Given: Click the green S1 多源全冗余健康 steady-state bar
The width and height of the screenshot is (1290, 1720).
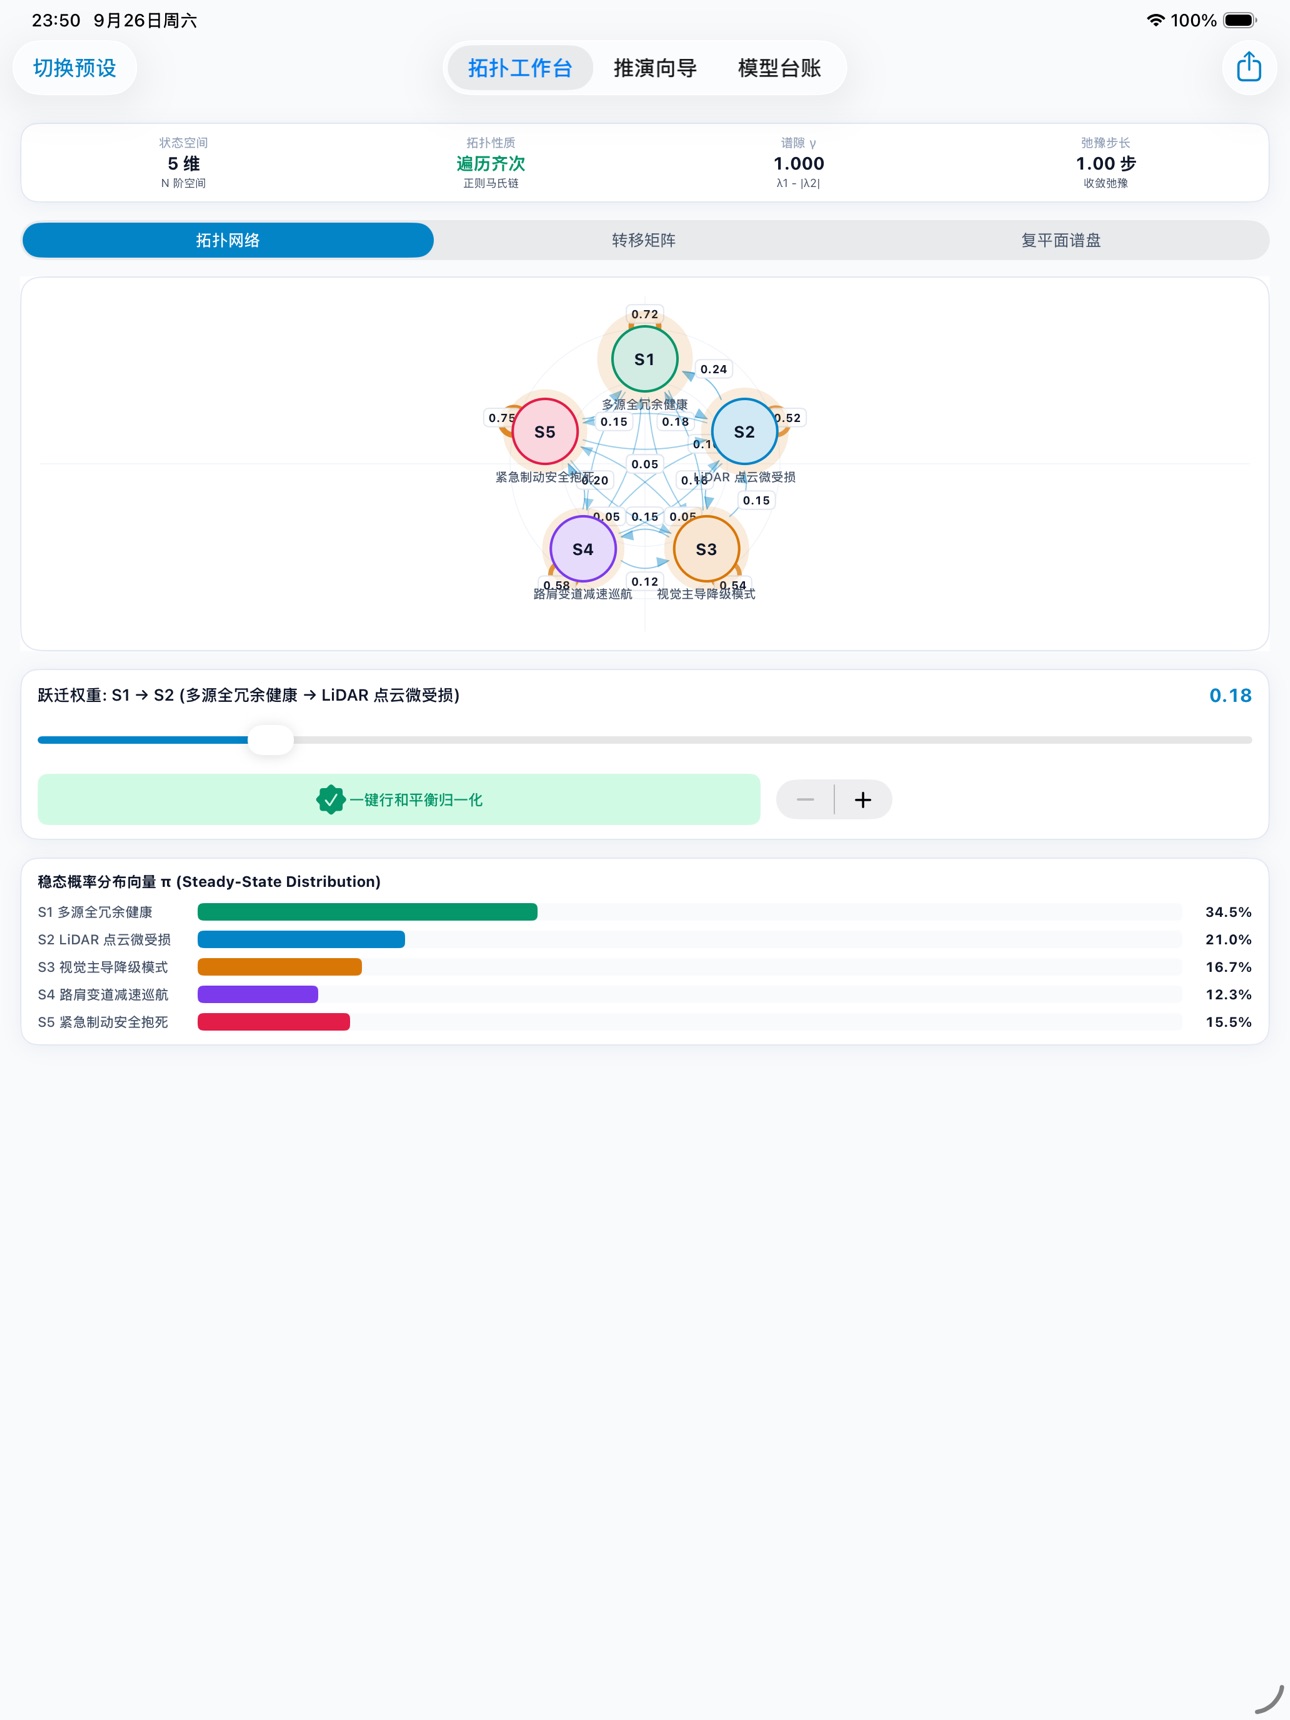Looking at the screenshot, I should tap(368, 912).
